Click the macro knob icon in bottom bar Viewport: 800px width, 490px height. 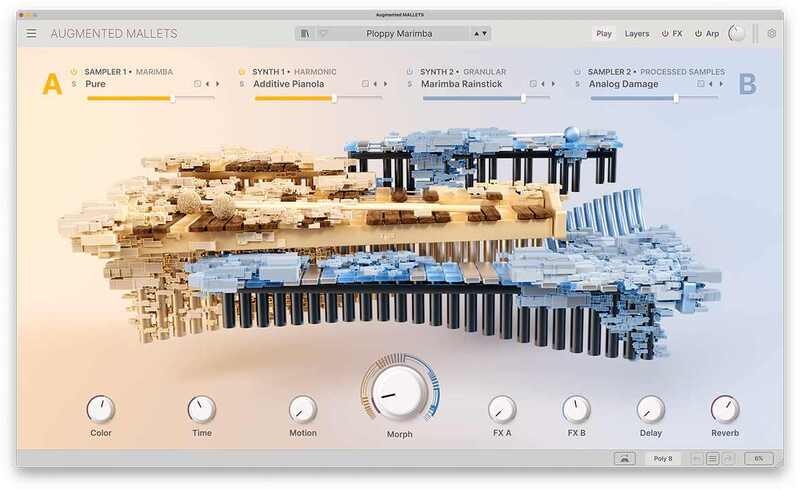tap(623, 458)
